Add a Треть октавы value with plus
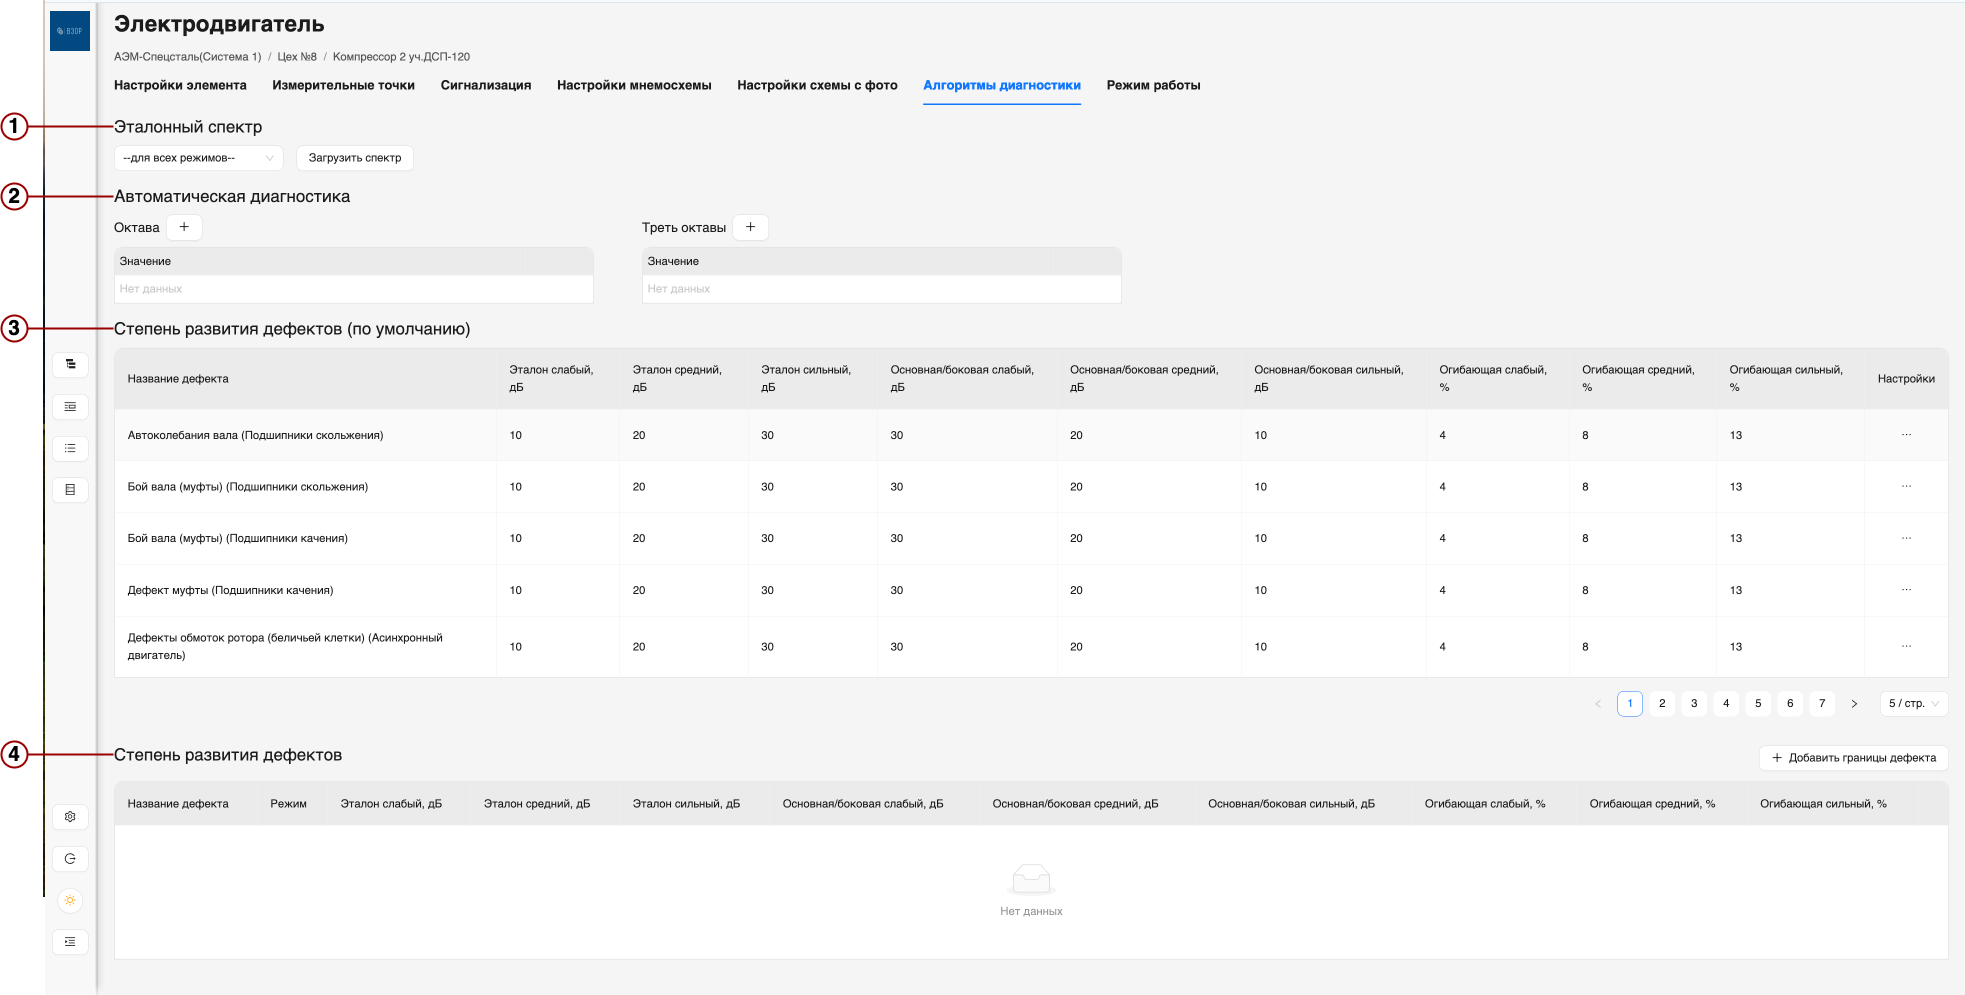Image resolution: width=1965 pixels, height=995 pixels. [x=750, y=227]
